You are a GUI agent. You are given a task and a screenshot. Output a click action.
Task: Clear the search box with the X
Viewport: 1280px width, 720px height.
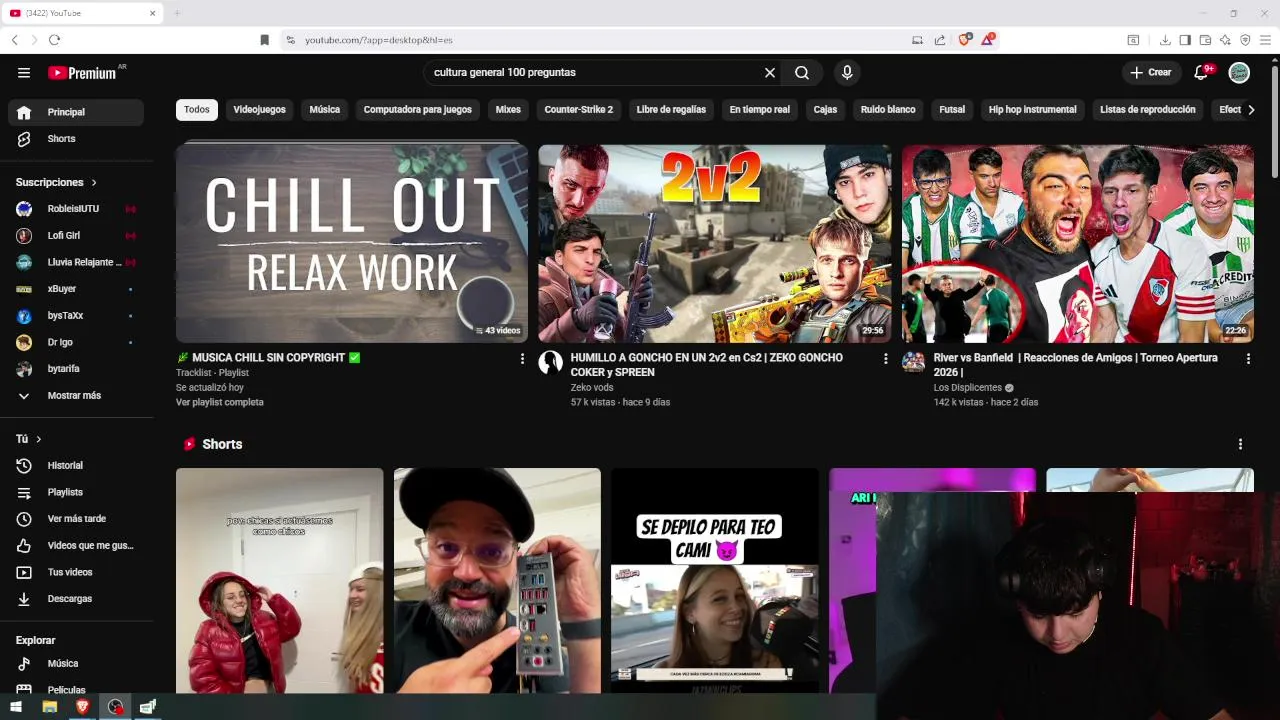(x=770, y=73)
